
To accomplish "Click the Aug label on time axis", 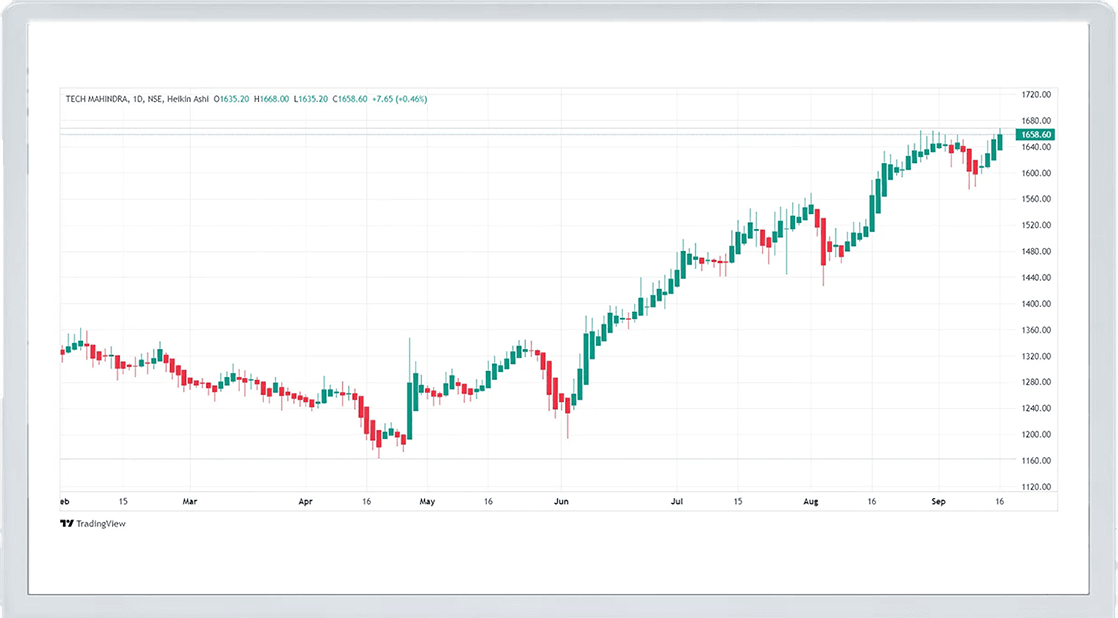I will coord(811,500).
